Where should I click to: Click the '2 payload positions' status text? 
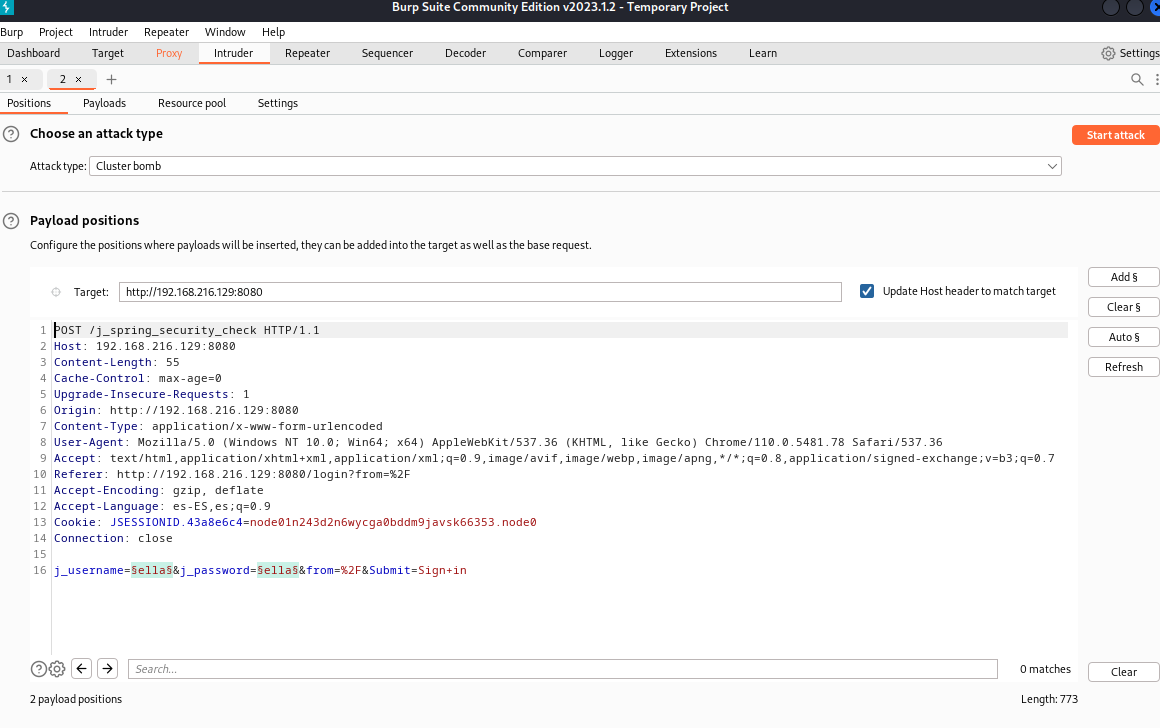[x=76, y=699]
